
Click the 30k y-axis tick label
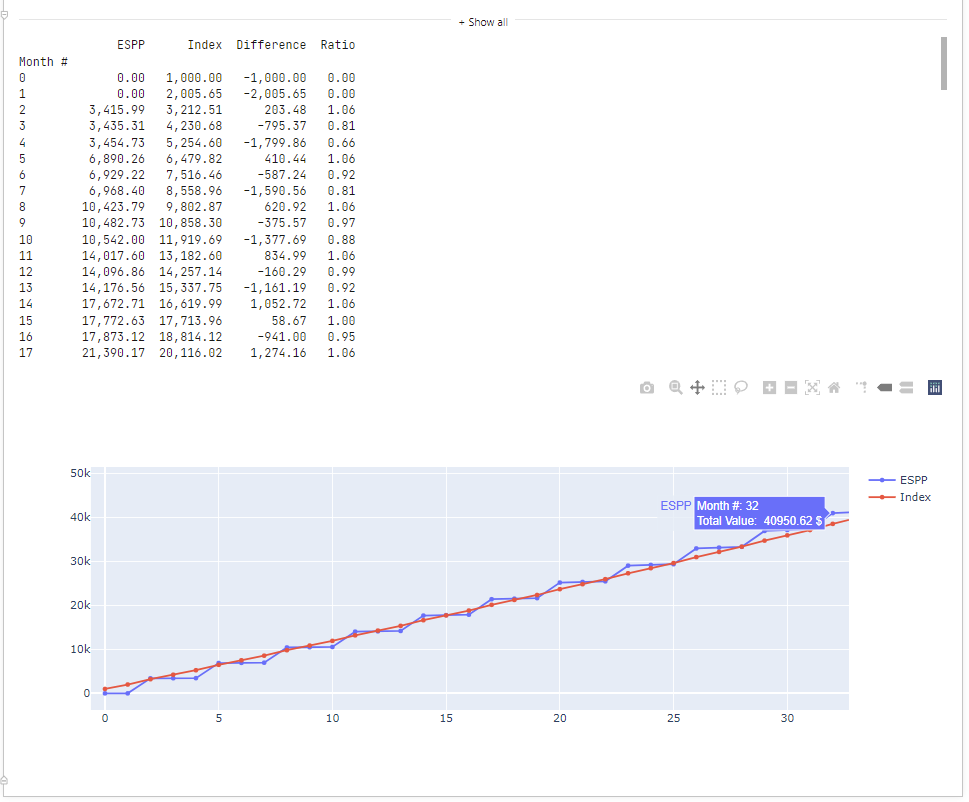(x=80, y=561)
